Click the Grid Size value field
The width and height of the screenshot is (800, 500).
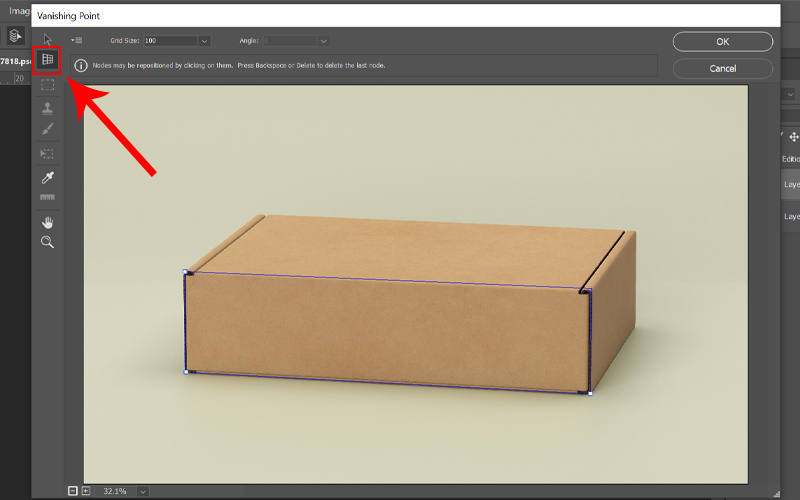pyautogui.click(x=170, y=41)
